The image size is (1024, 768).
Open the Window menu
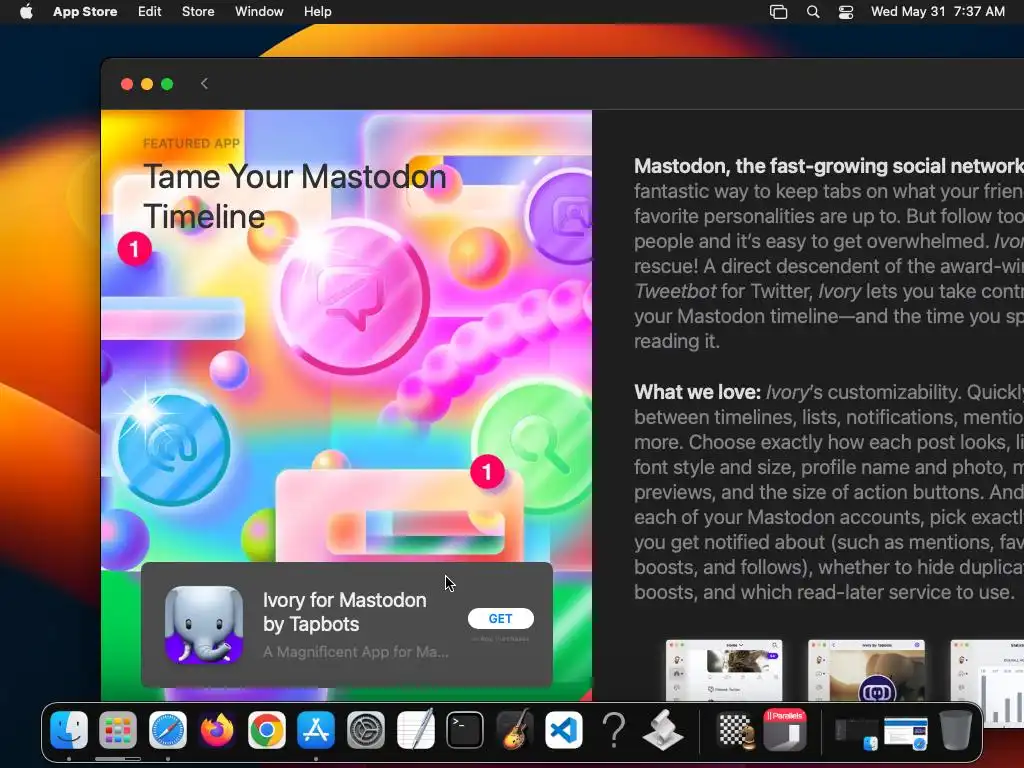tap(259, 12)
